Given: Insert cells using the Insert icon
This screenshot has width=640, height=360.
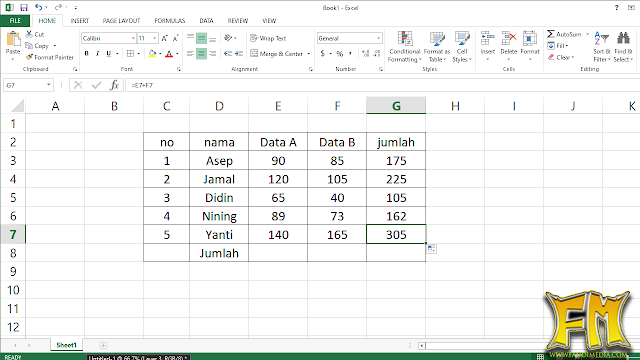Looking at the screenshot, I should point(487,39).
